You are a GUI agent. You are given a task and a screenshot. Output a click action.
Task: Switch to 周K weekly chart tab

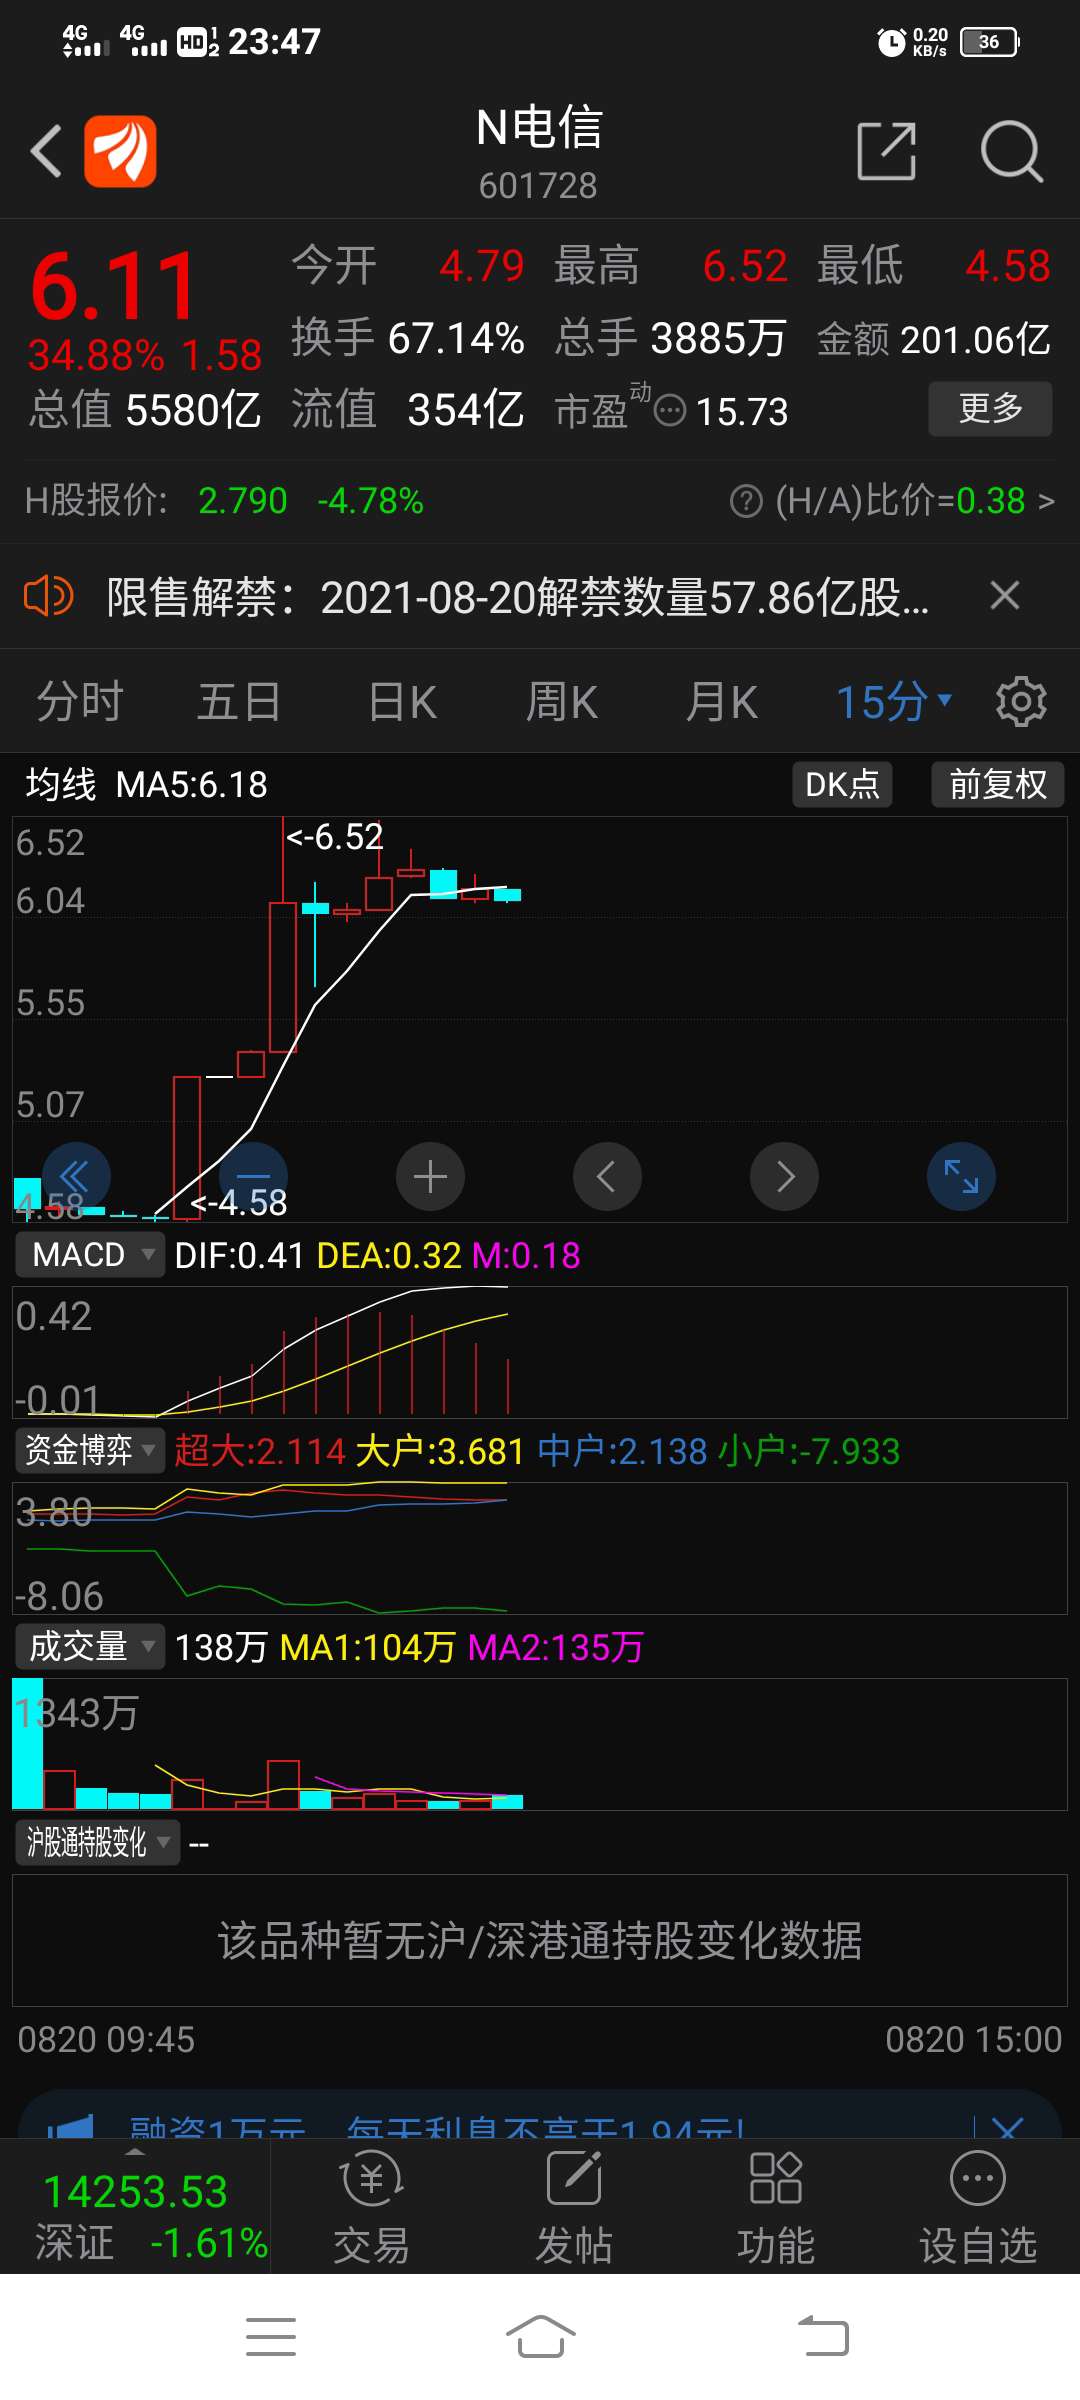pos(562,701)
